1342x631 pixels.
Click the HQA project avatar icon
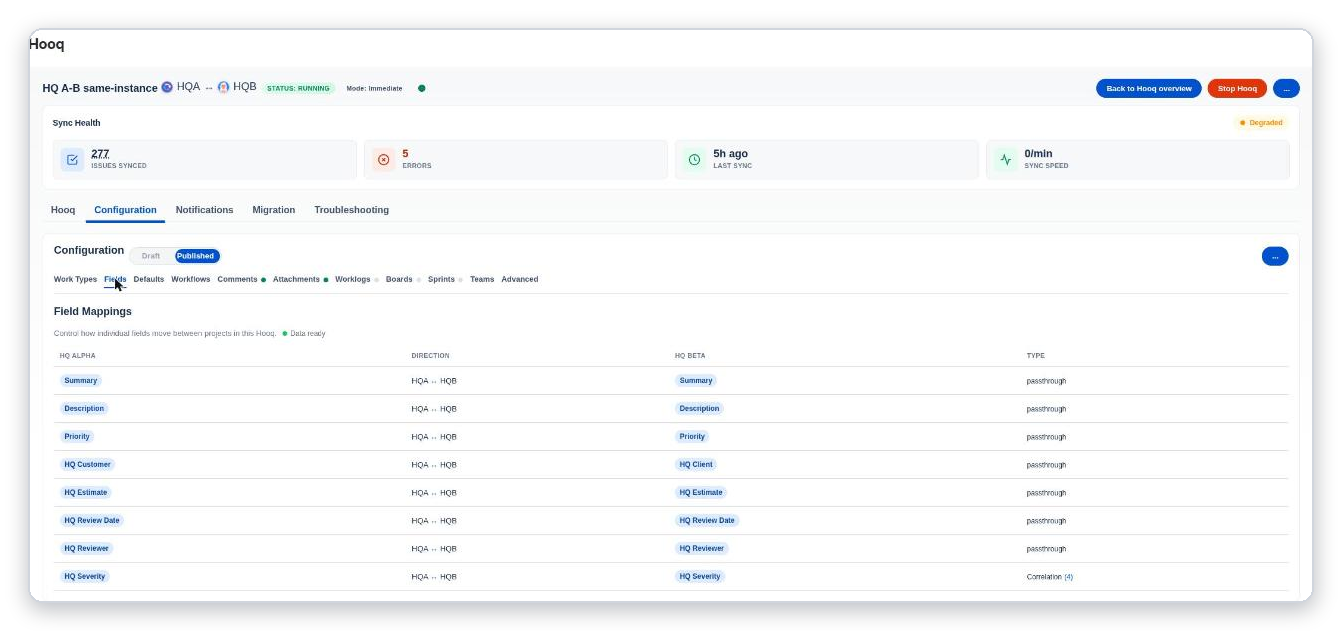point(167,87)
